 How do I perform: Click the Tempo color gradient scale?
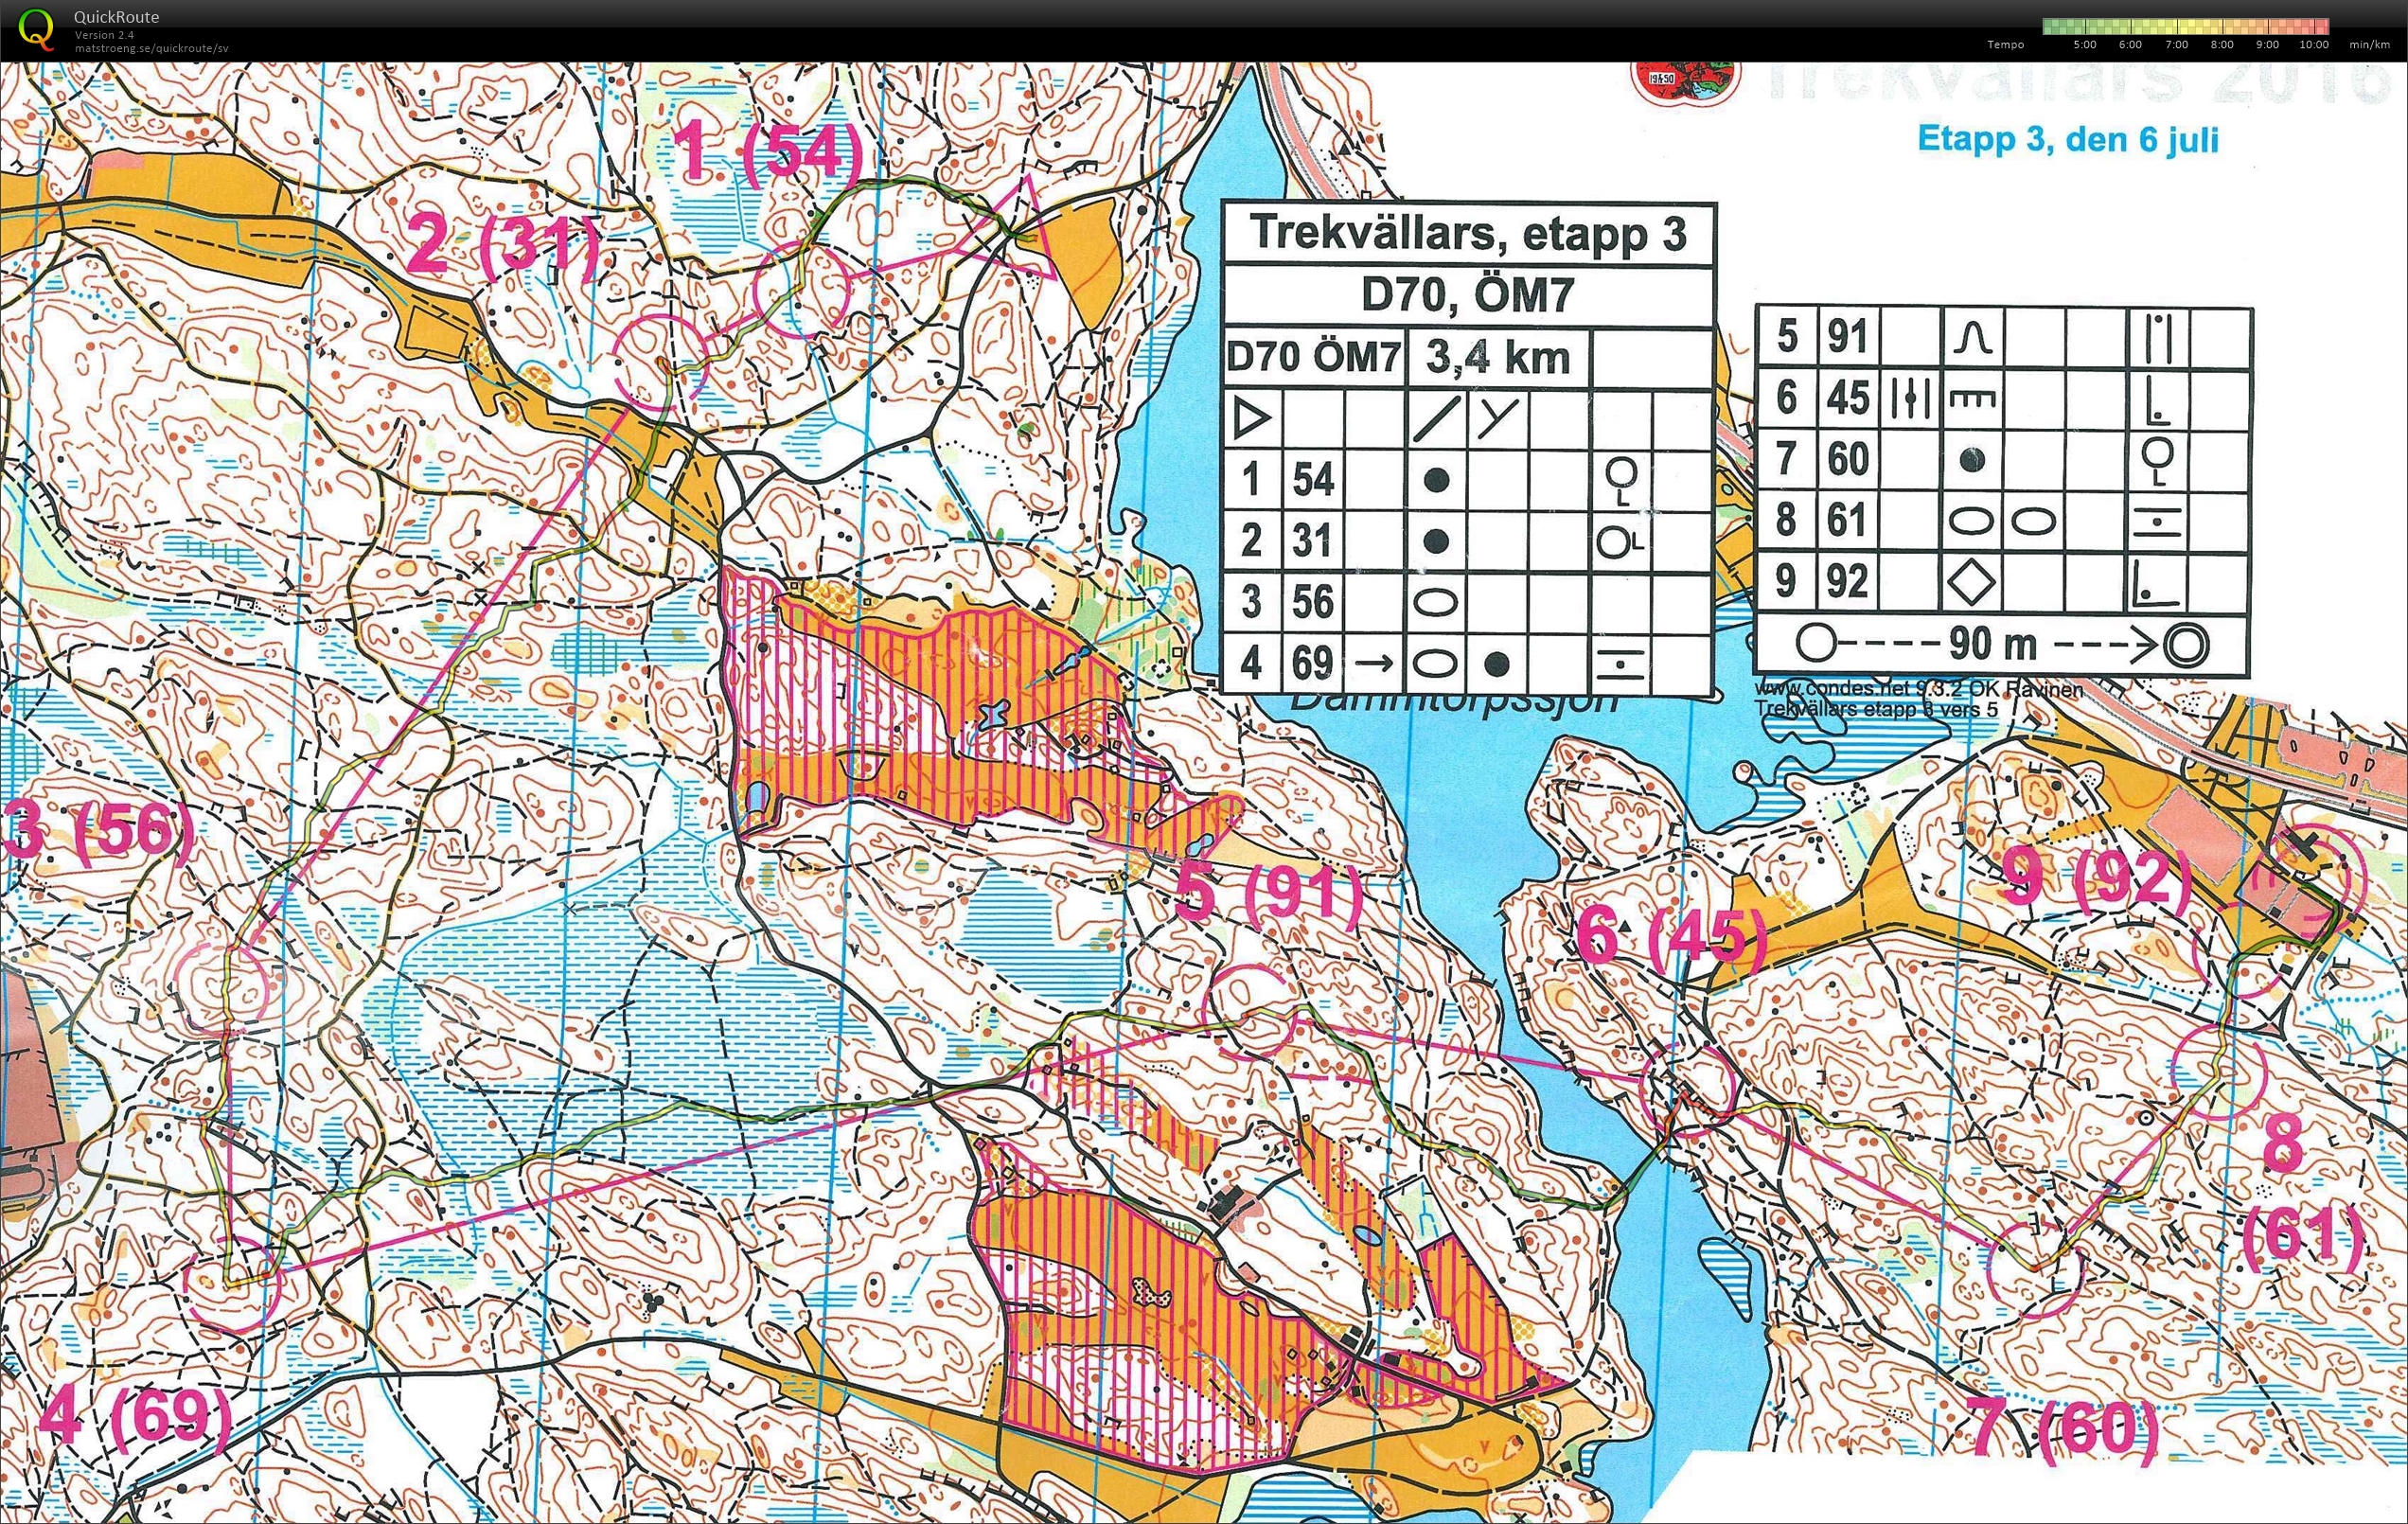pos(2185,26)
